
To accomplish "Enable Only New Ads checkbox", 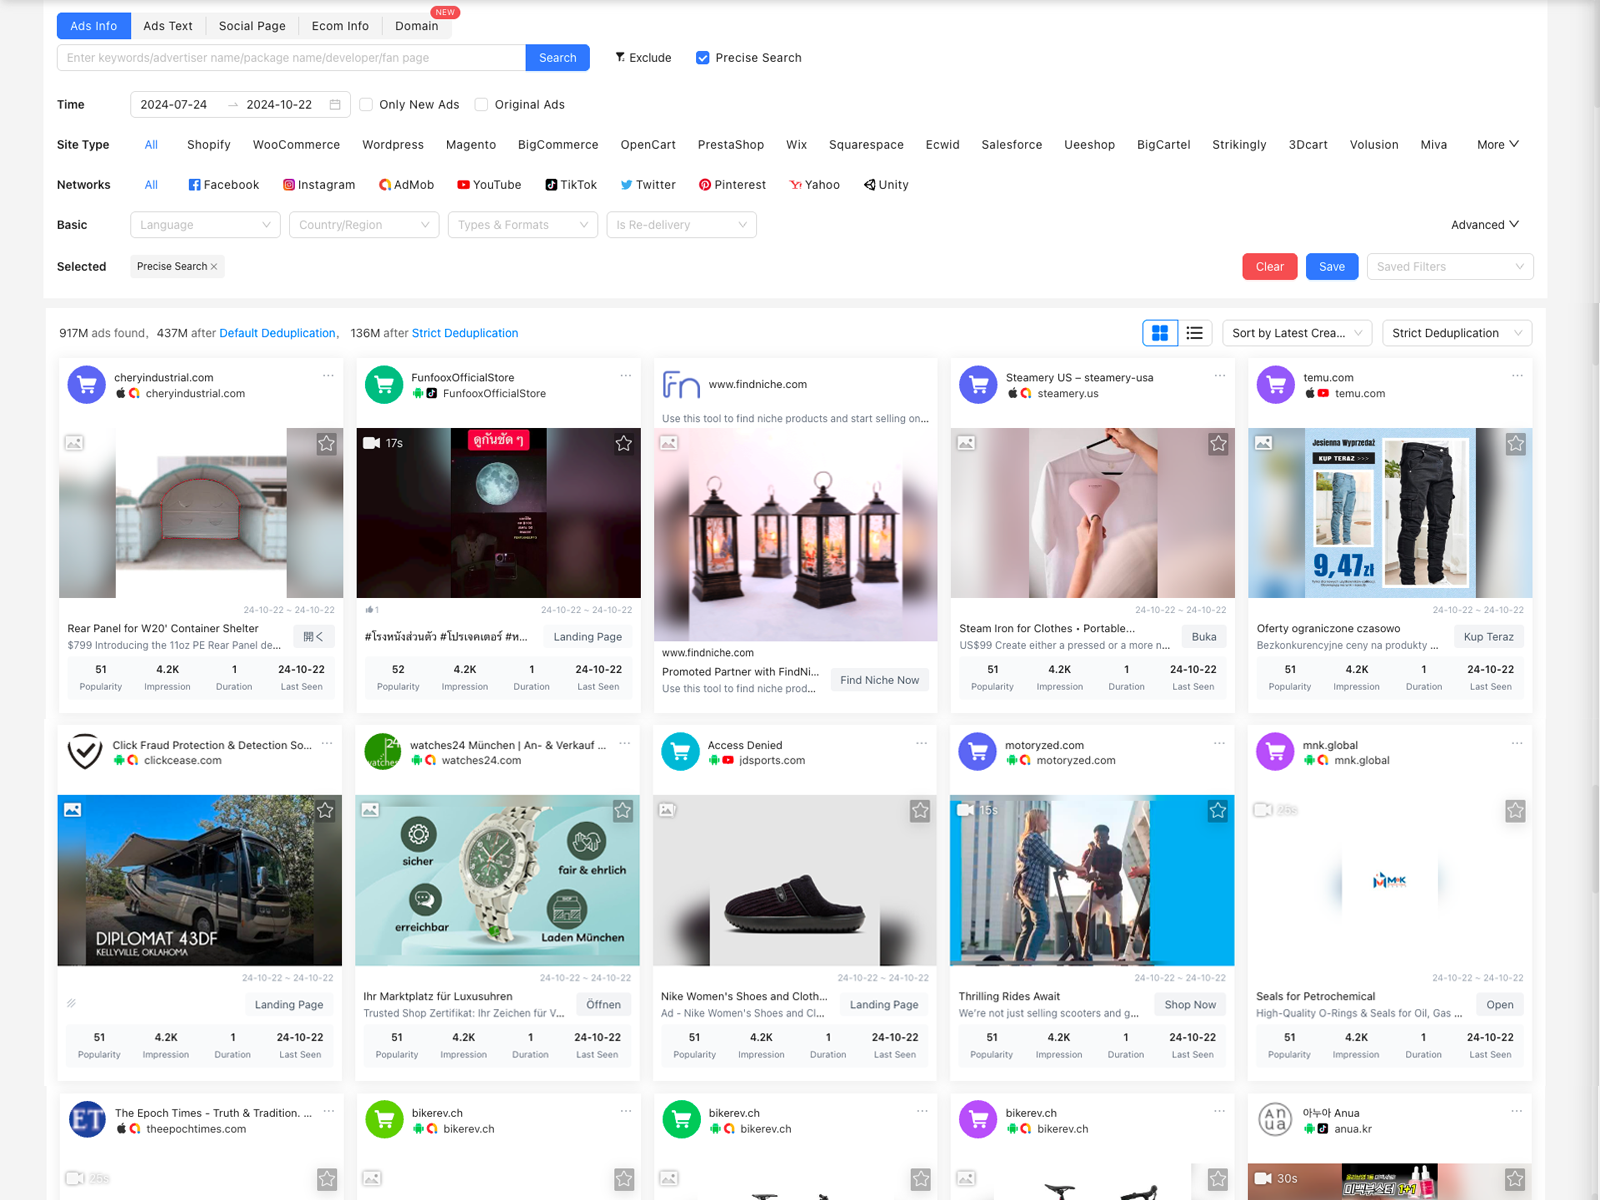I will click(366, 105).
